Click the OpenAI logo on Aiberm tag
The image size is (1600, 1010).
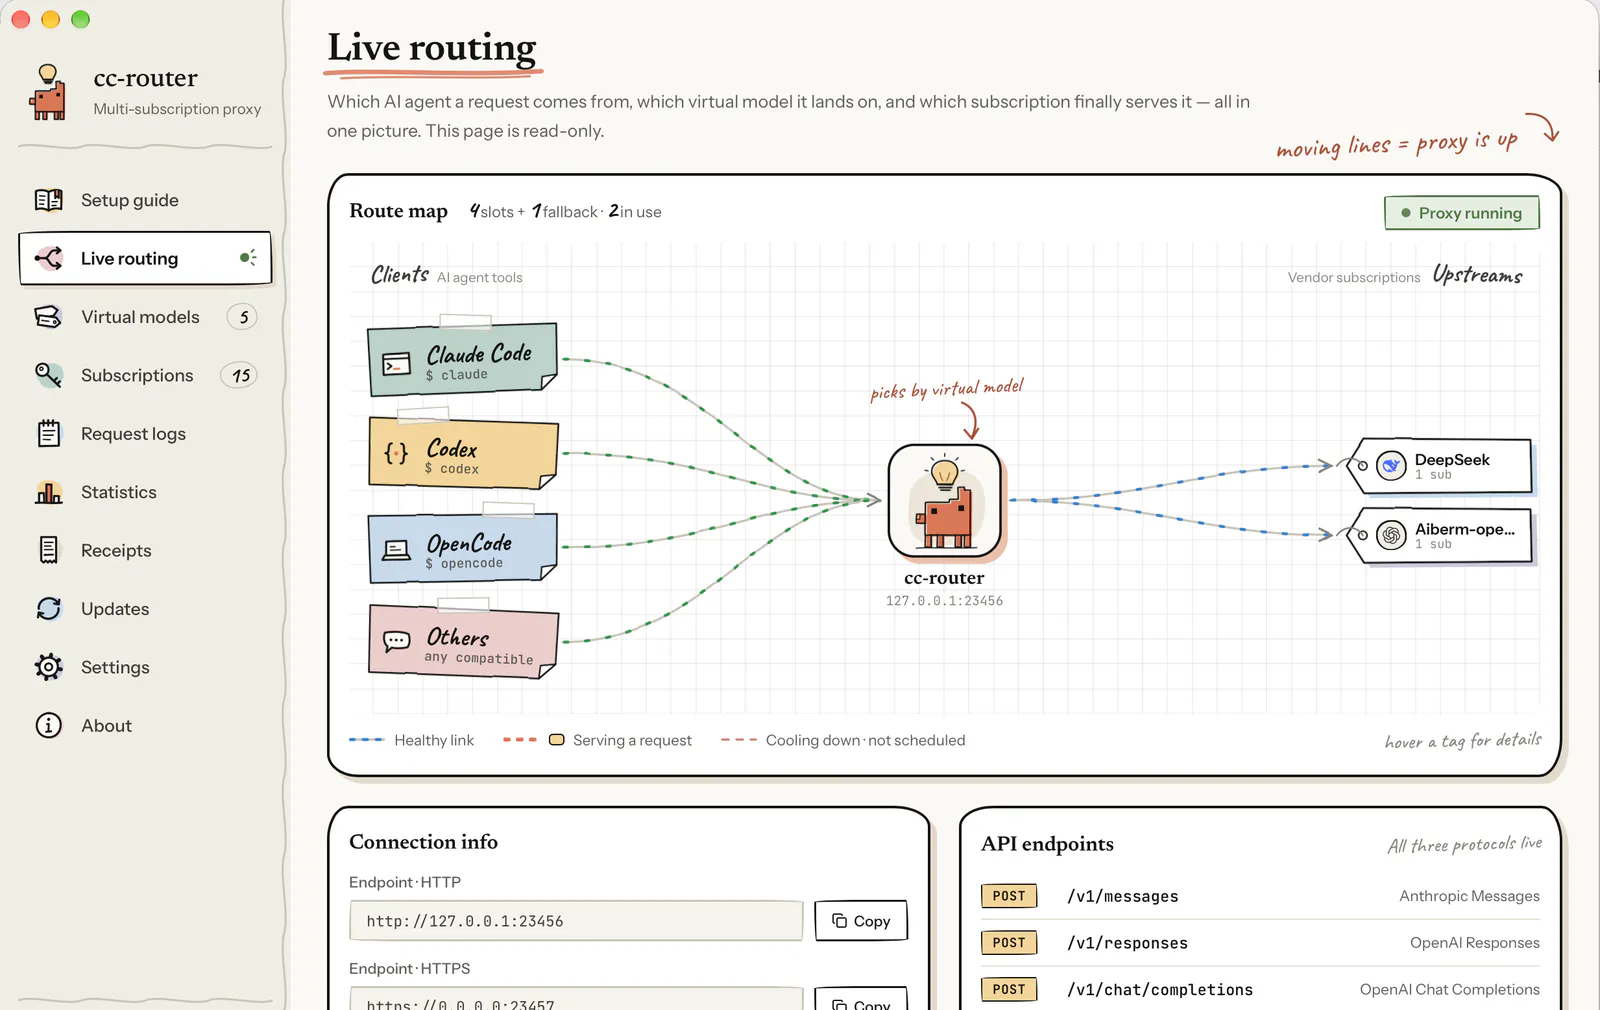[1391, 535]
